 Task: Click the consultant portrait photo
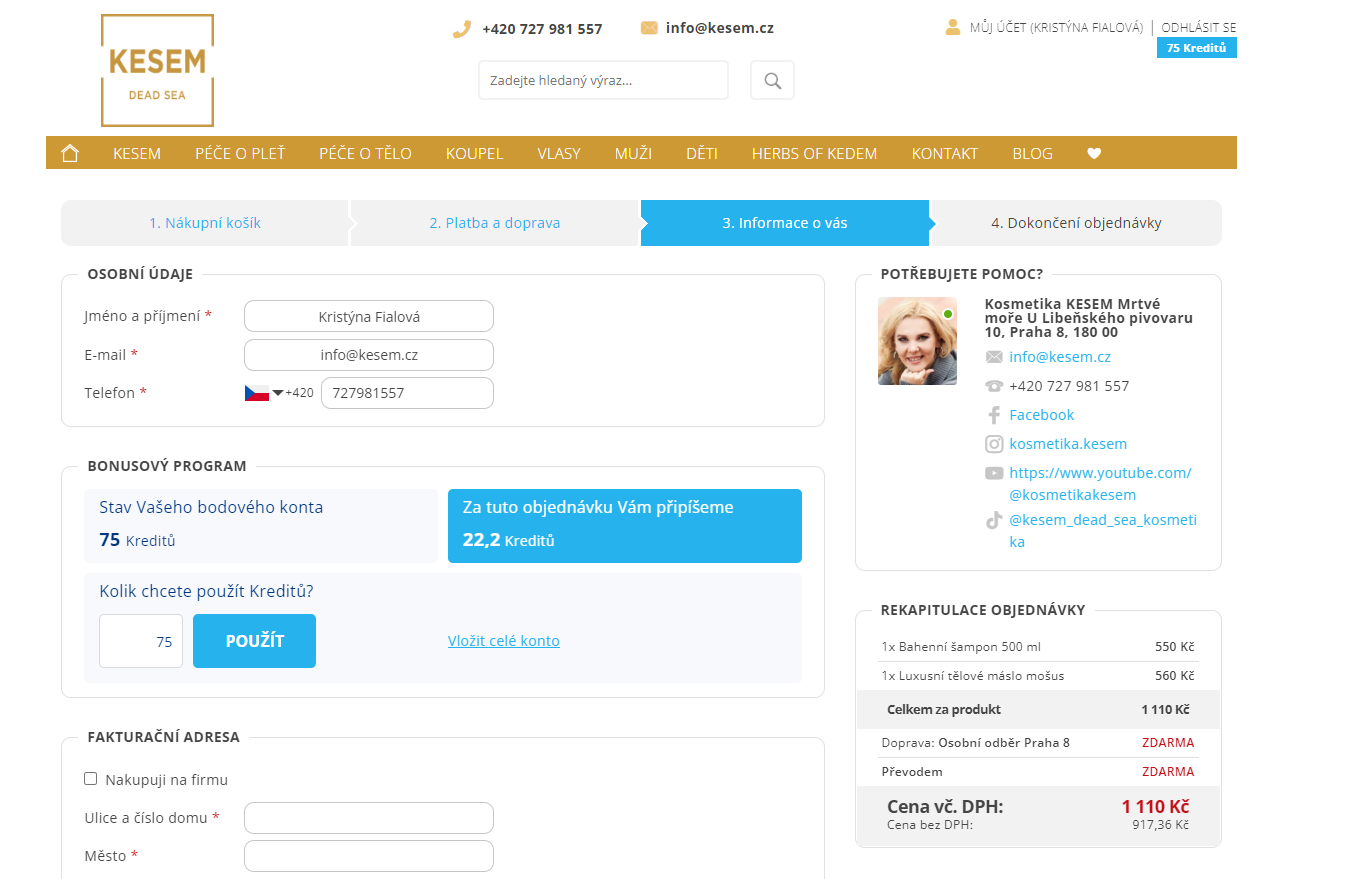coord(917,341)
